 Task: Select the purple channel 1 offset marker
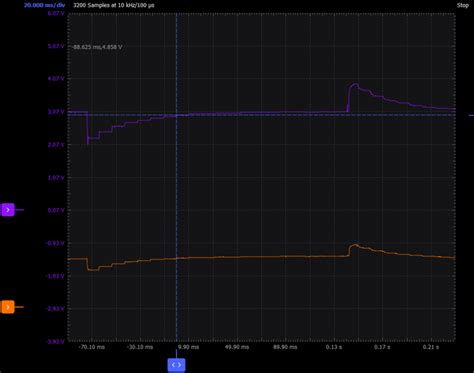(x=8, y=210)
